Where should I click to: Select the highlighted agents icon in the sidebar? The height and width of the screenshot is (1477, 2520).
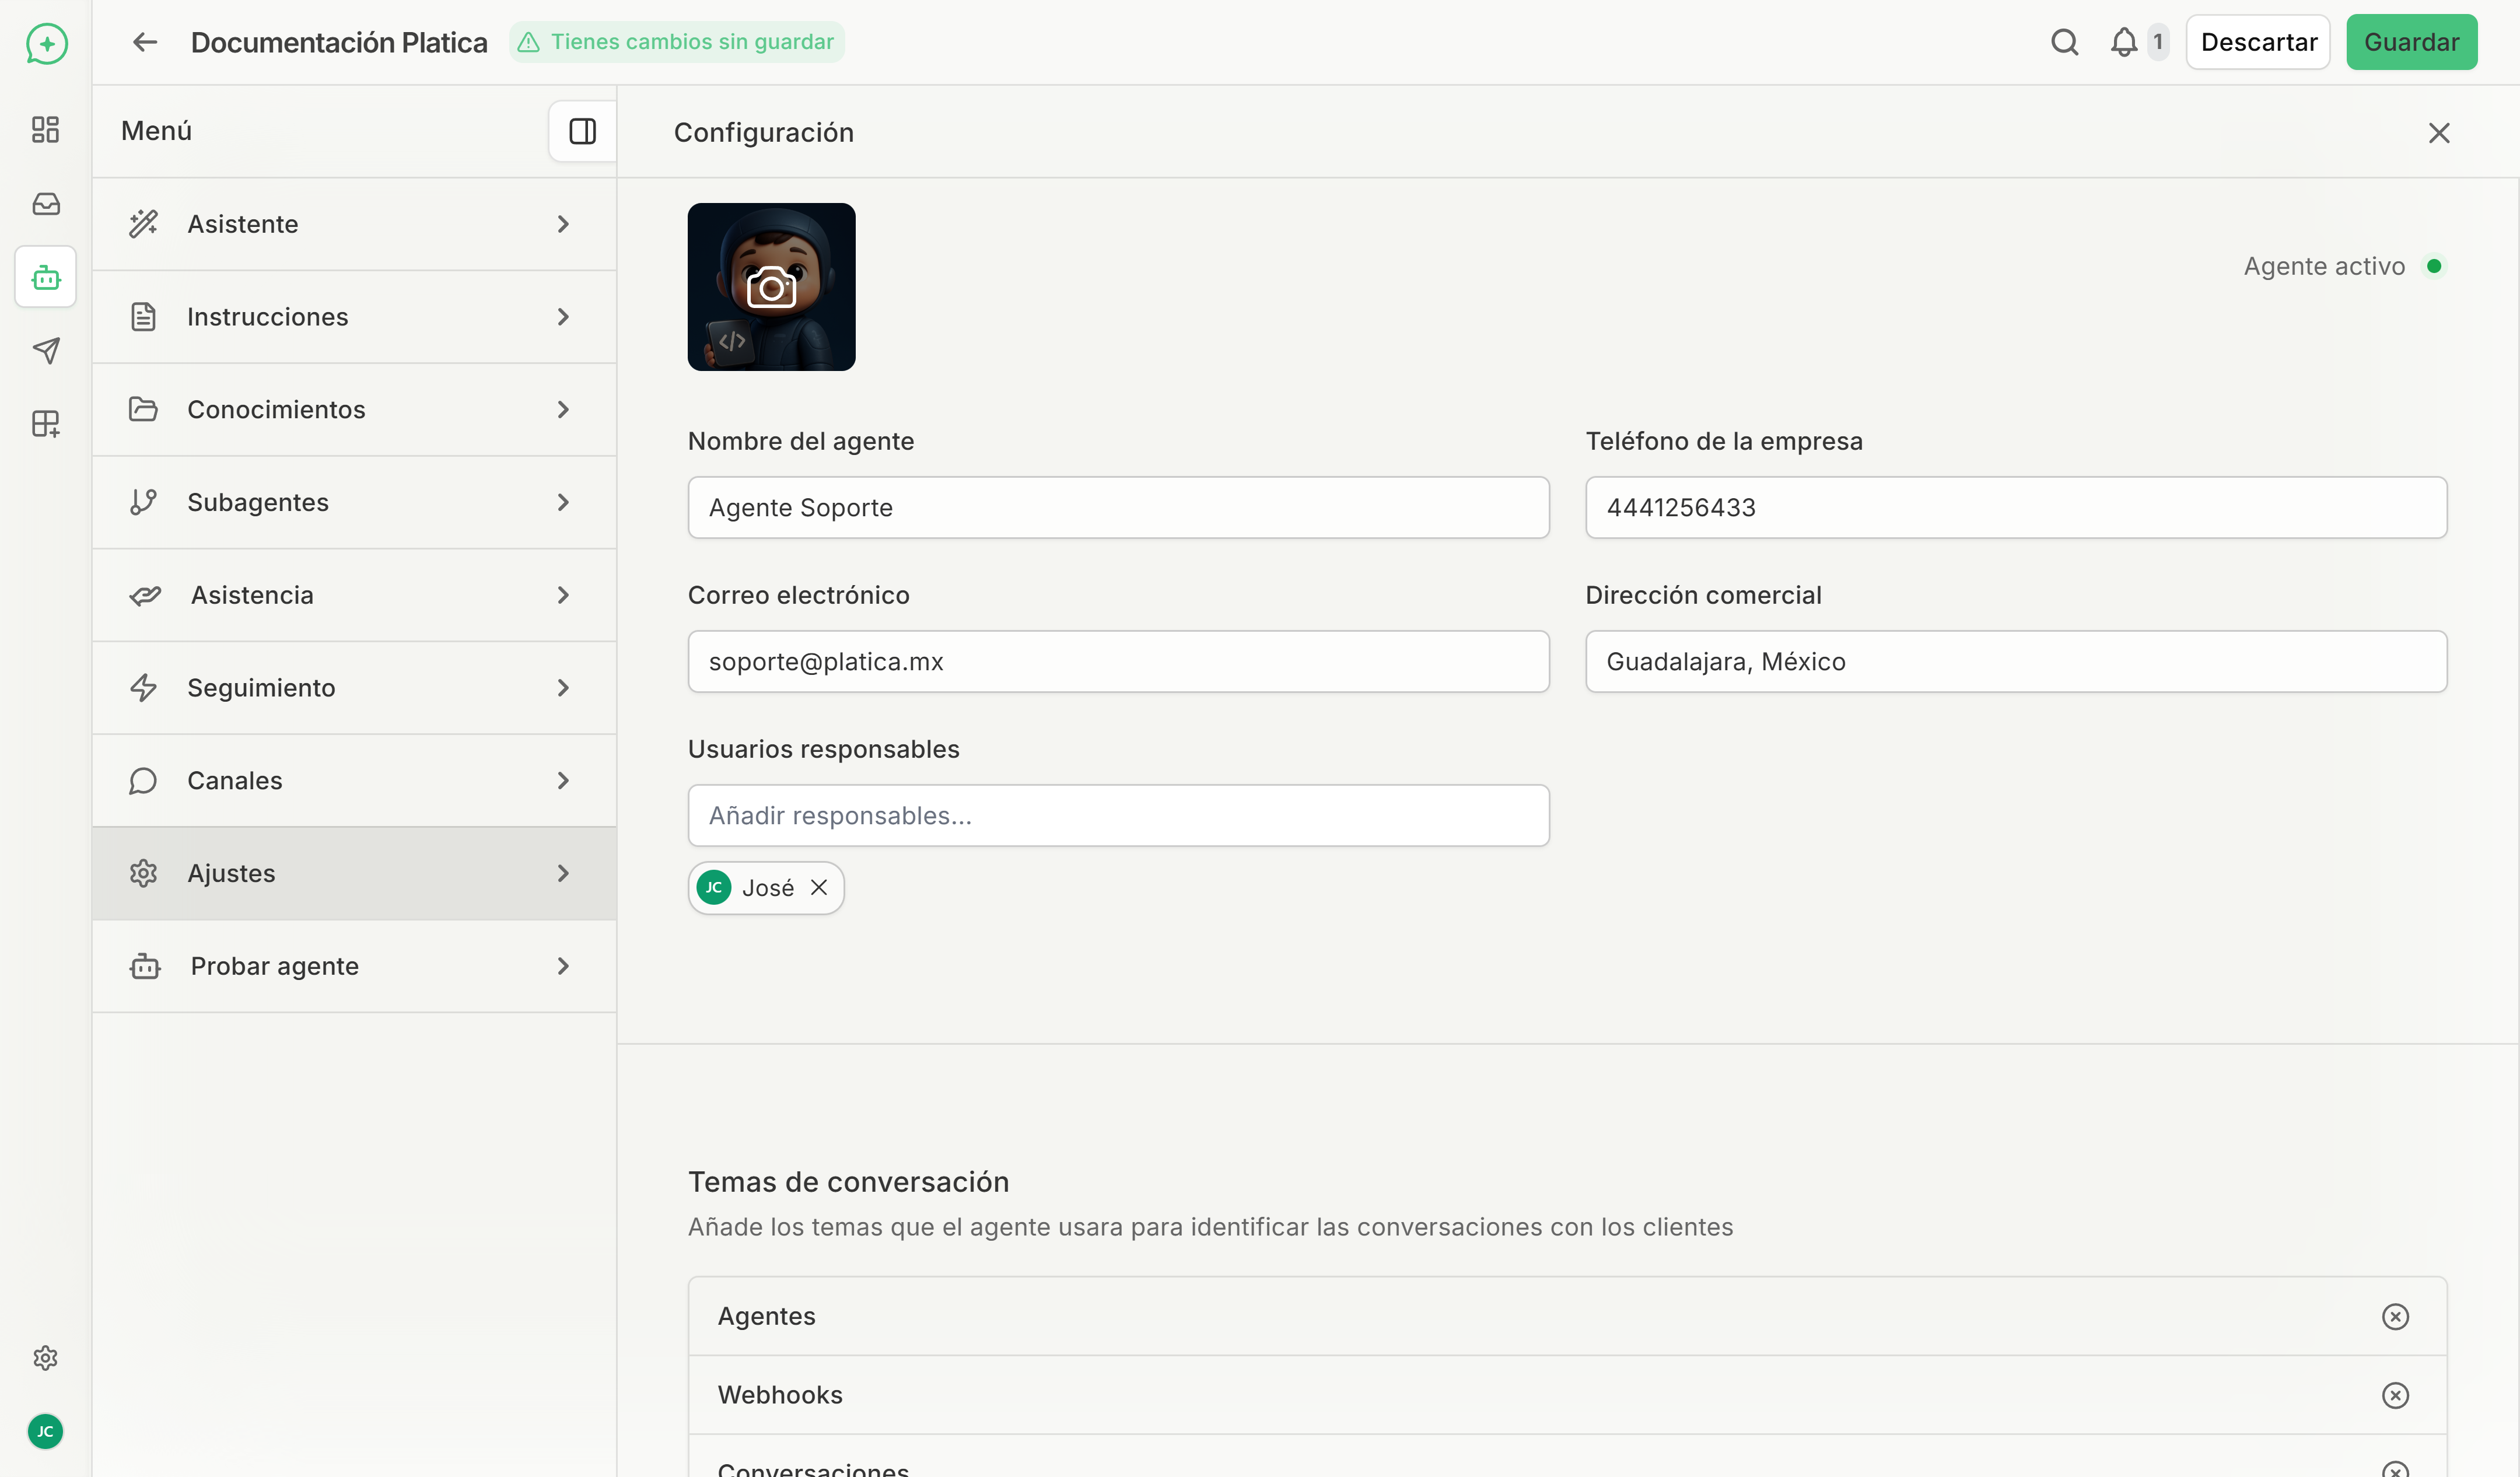pyautogui.click(x=45, y=277)
